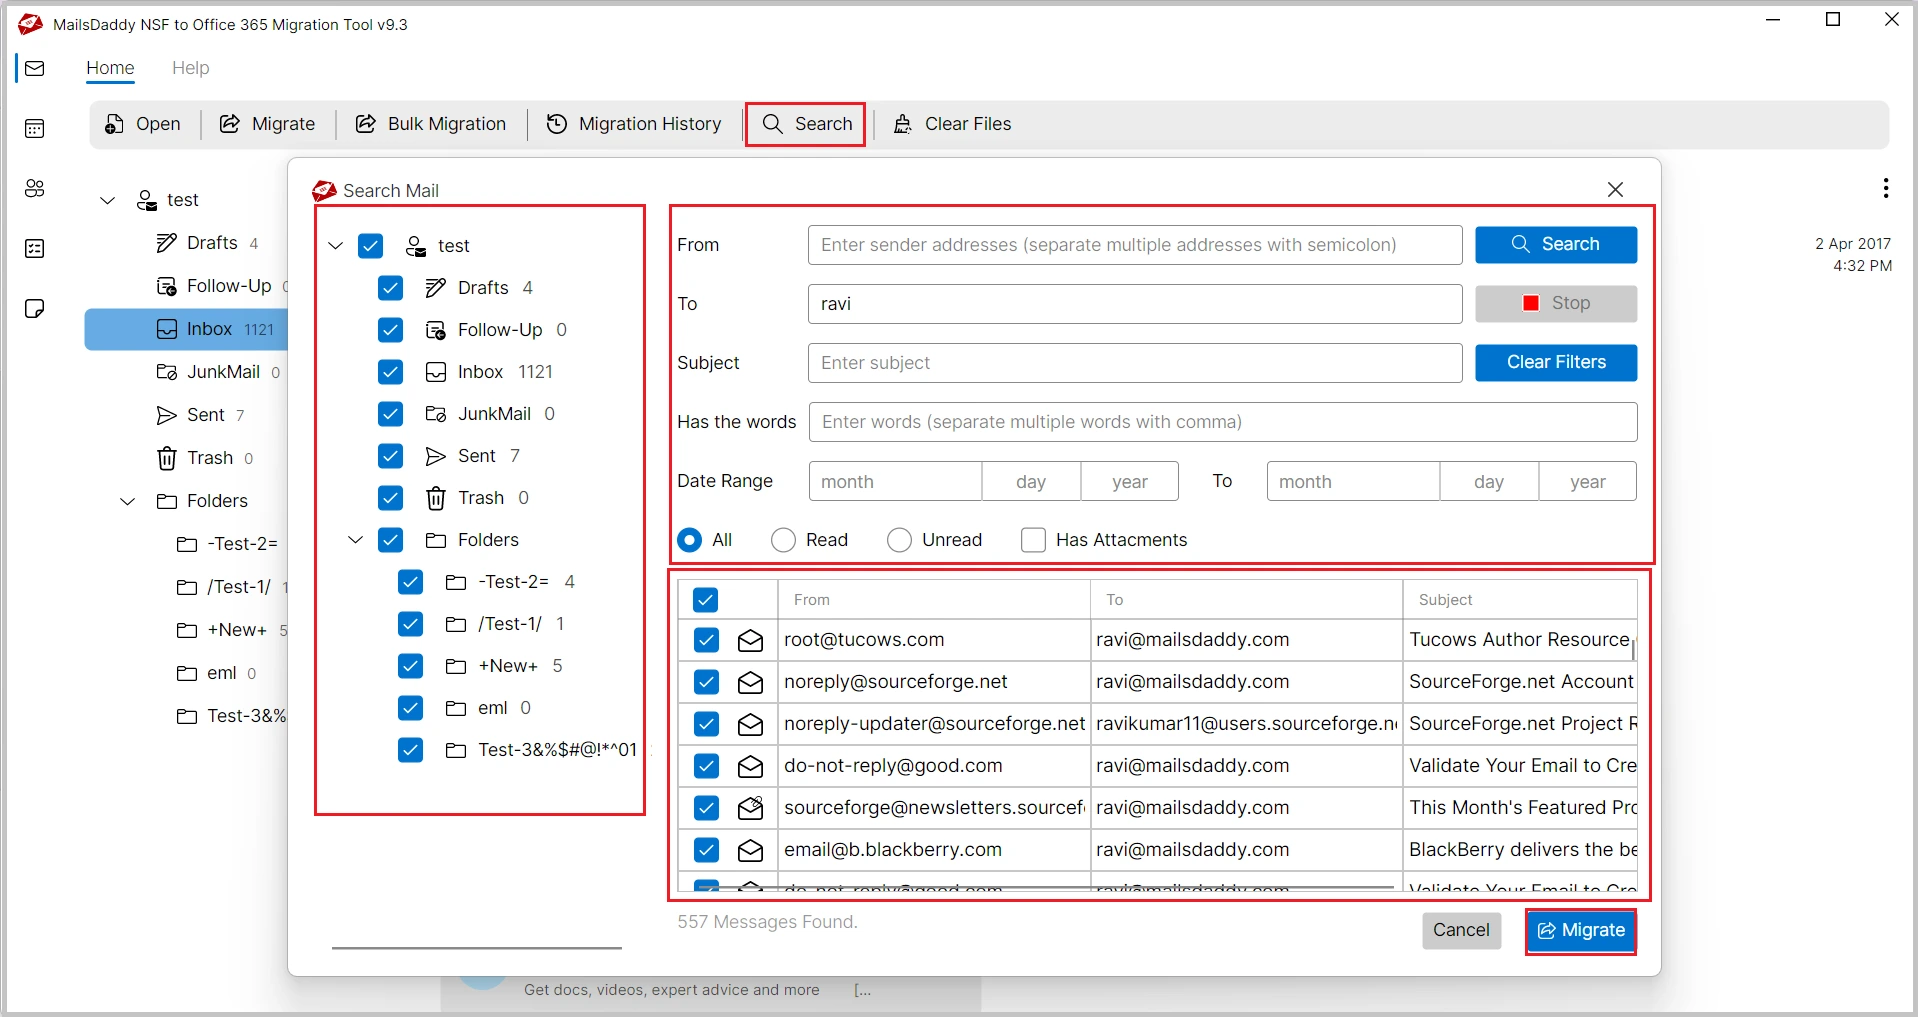
Task: Open the notes icon in left sidebar
Action: pos(35,308)
